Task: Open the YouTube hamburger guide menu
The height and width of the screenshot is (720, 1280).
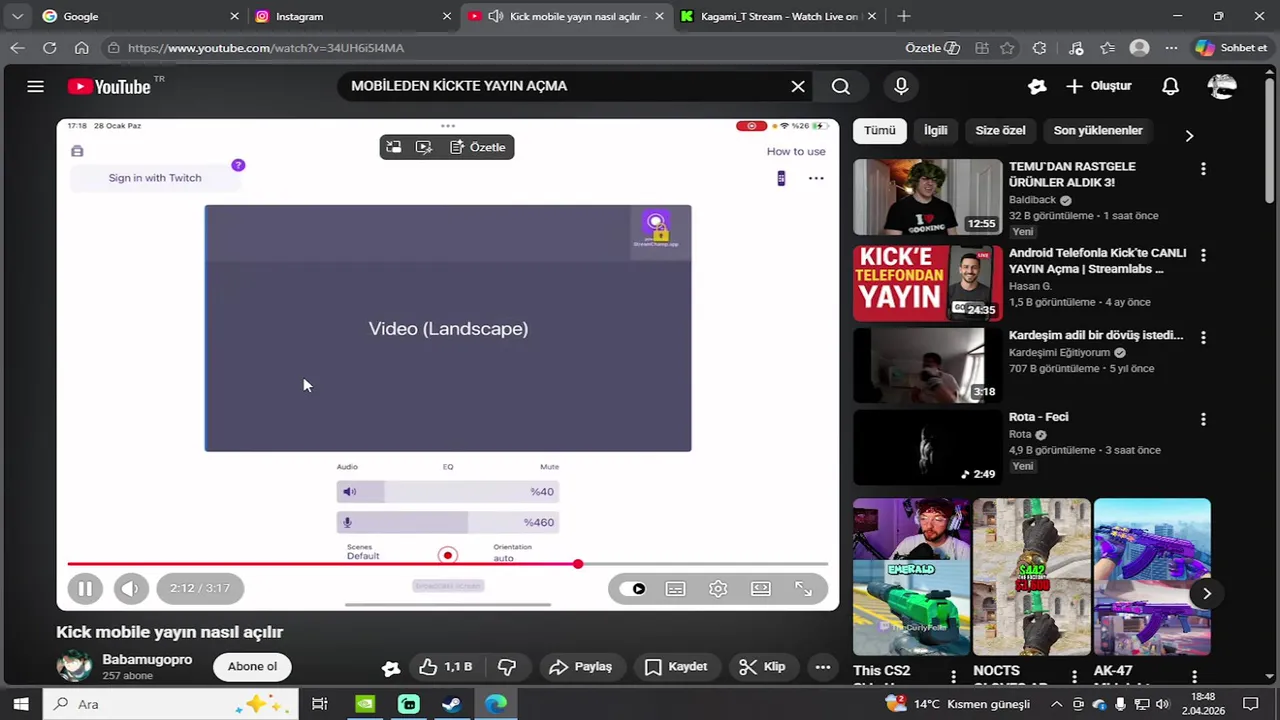Action: 35,86
